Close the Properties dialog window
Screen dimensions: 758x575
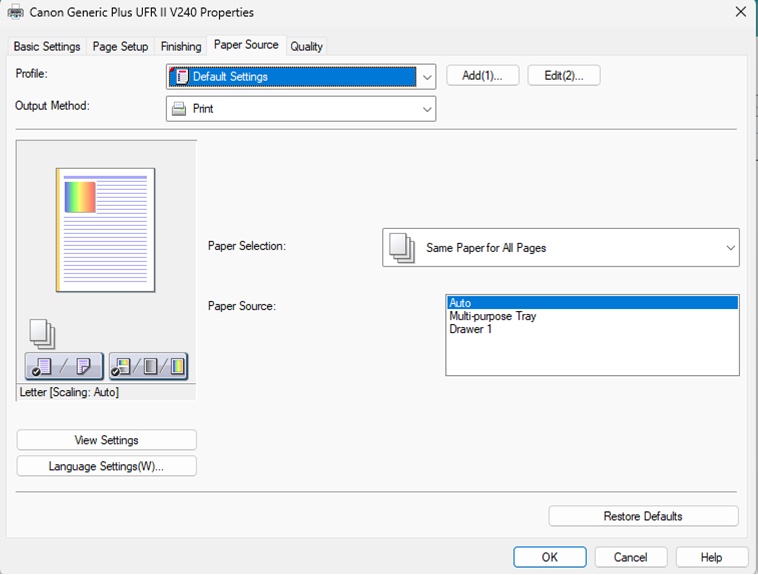(741, 12)
